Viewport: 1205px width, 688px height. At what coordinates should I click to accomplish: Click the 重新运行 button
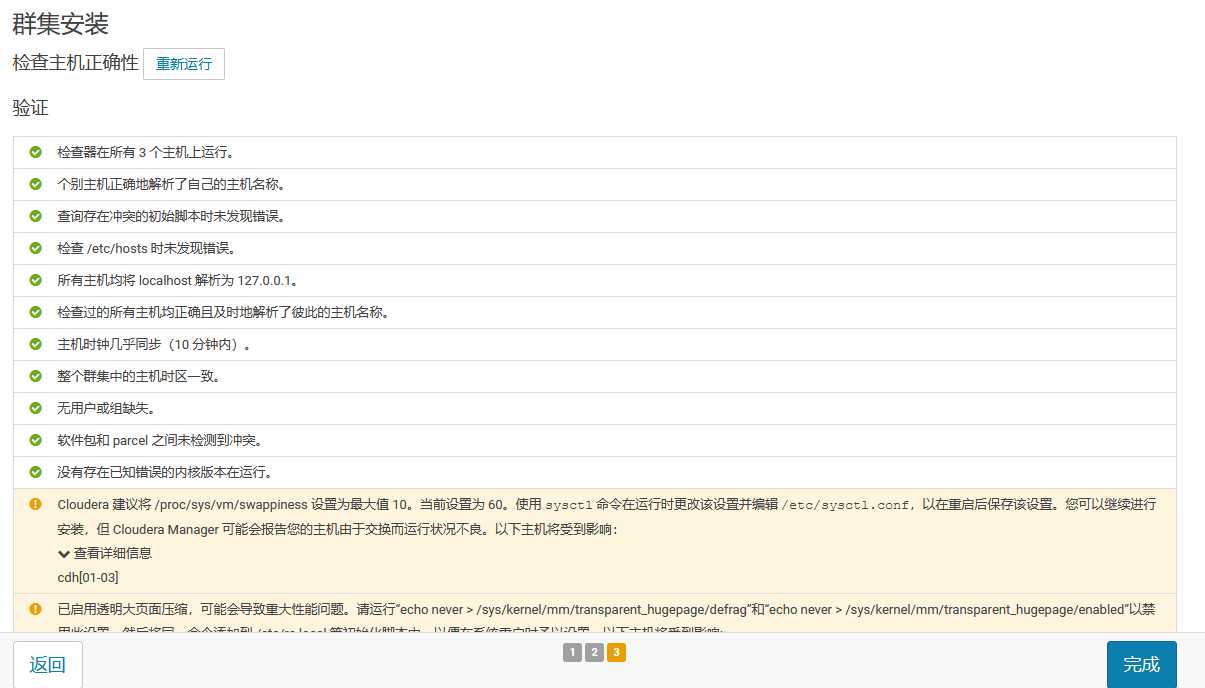point(184,64)
